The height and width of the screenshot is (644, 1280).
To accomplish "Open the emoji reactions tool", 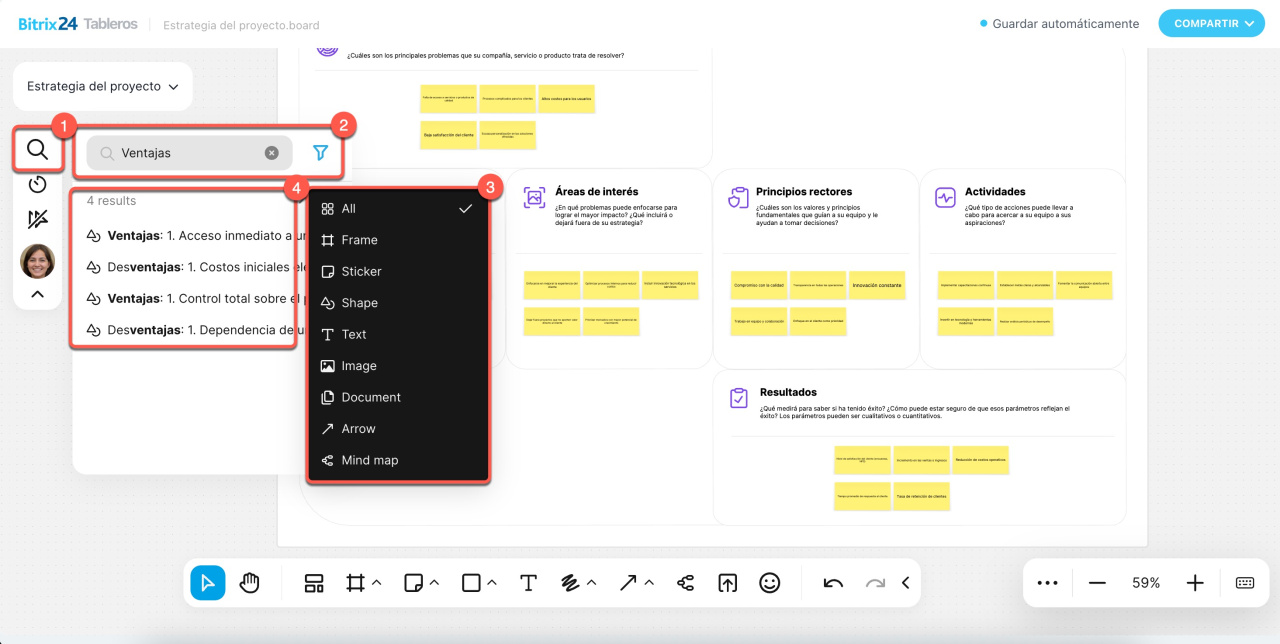I will 769,583.
